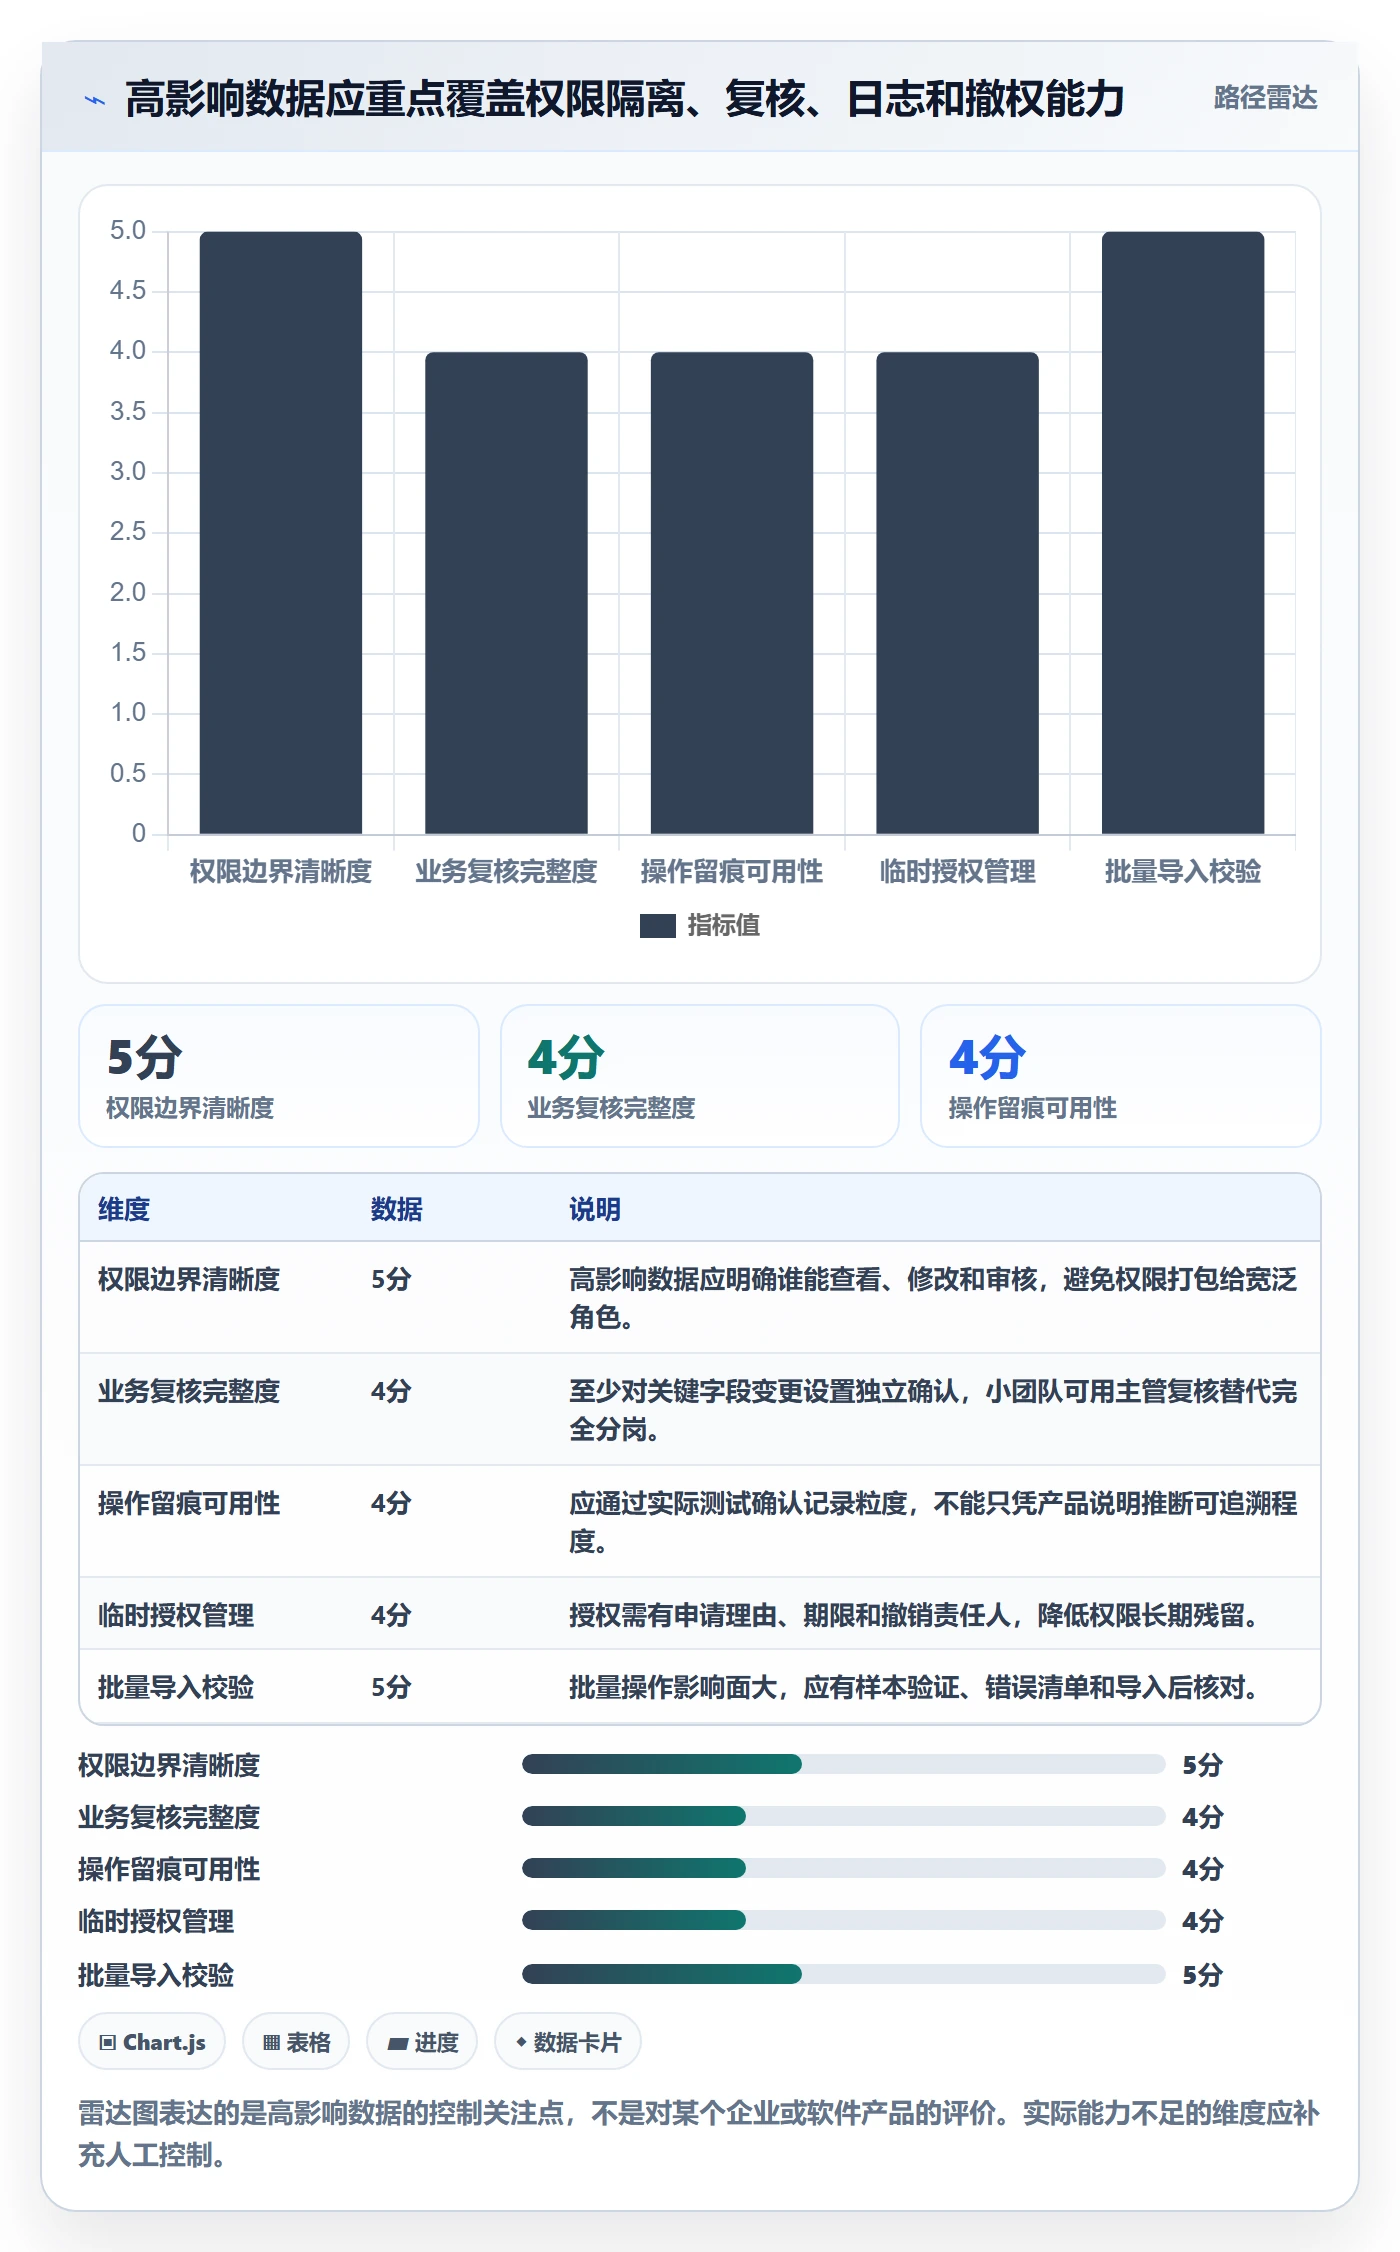Viewport: 1400px width, 2252px height.
Task: Open the 4分 操作留痕可用性 data card
Action: (1121, 1076)
